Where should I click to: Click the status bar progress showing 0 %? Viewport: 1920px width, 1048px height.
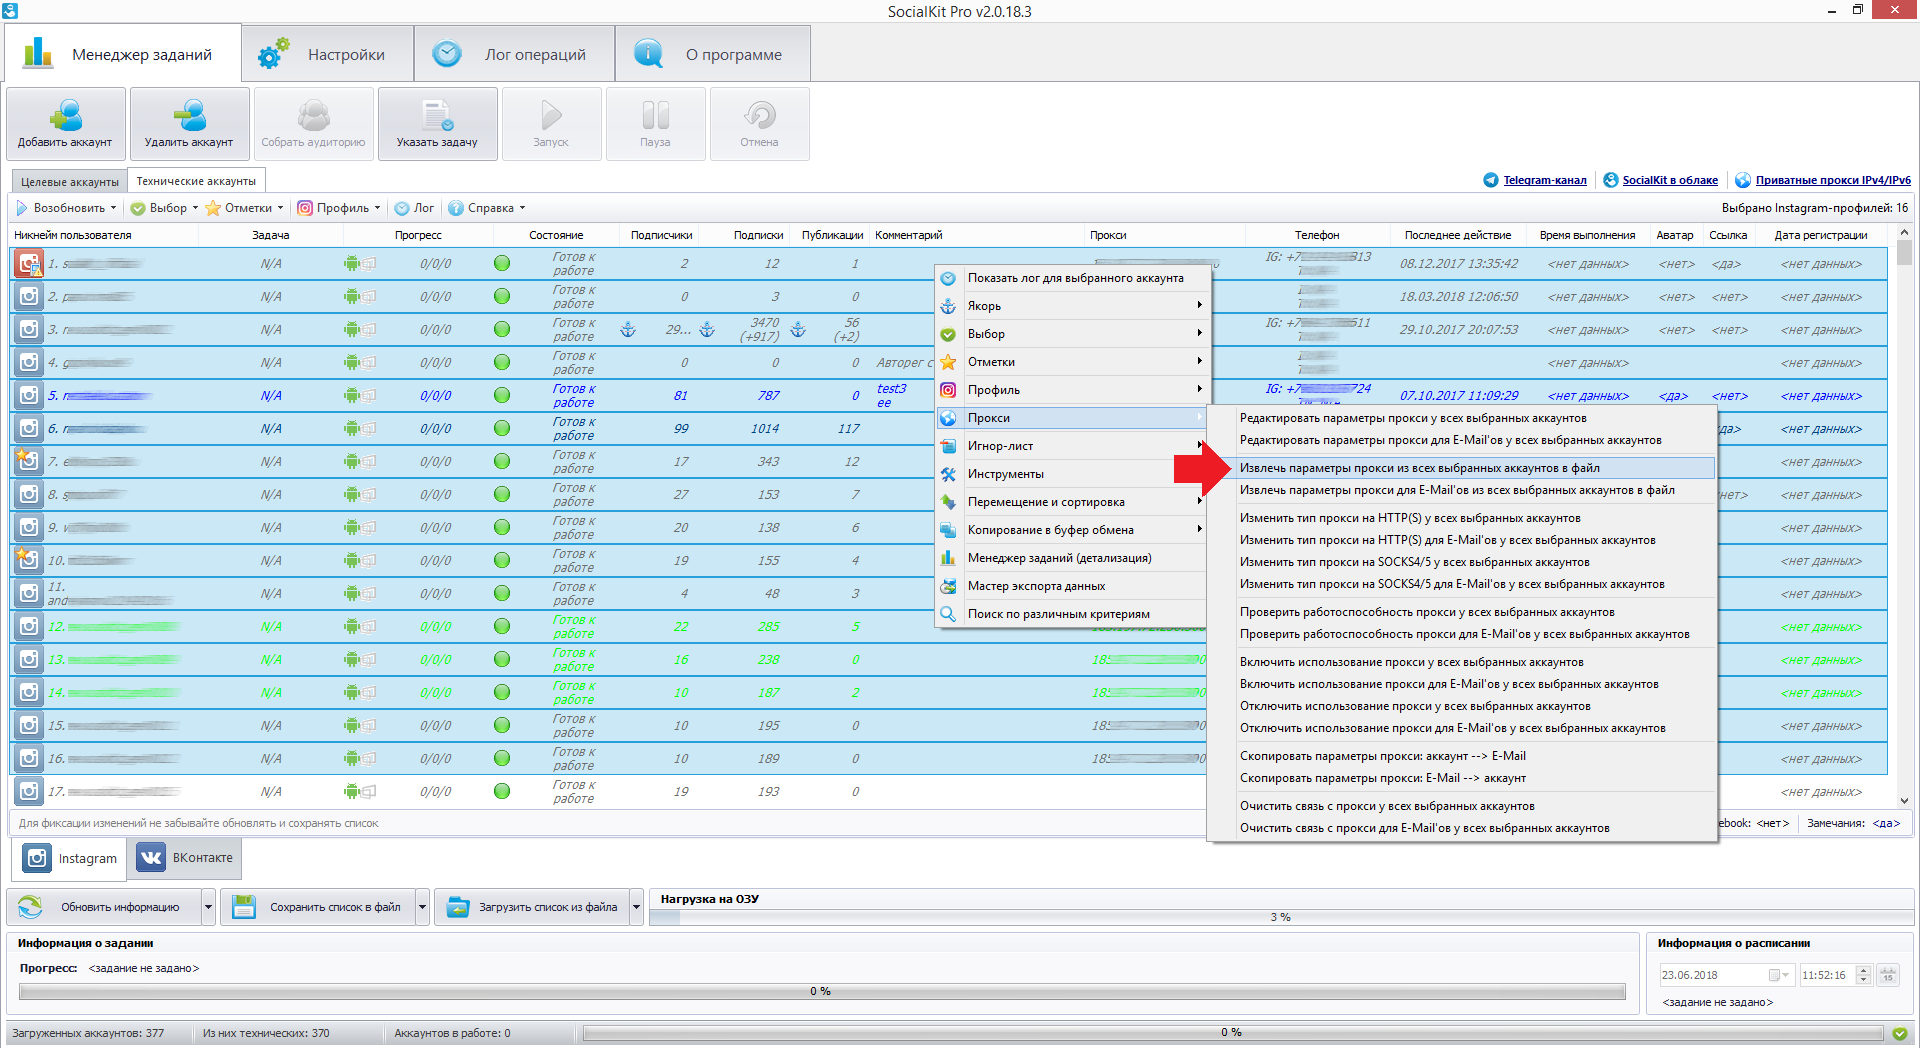click(x=1233, y=1032)
